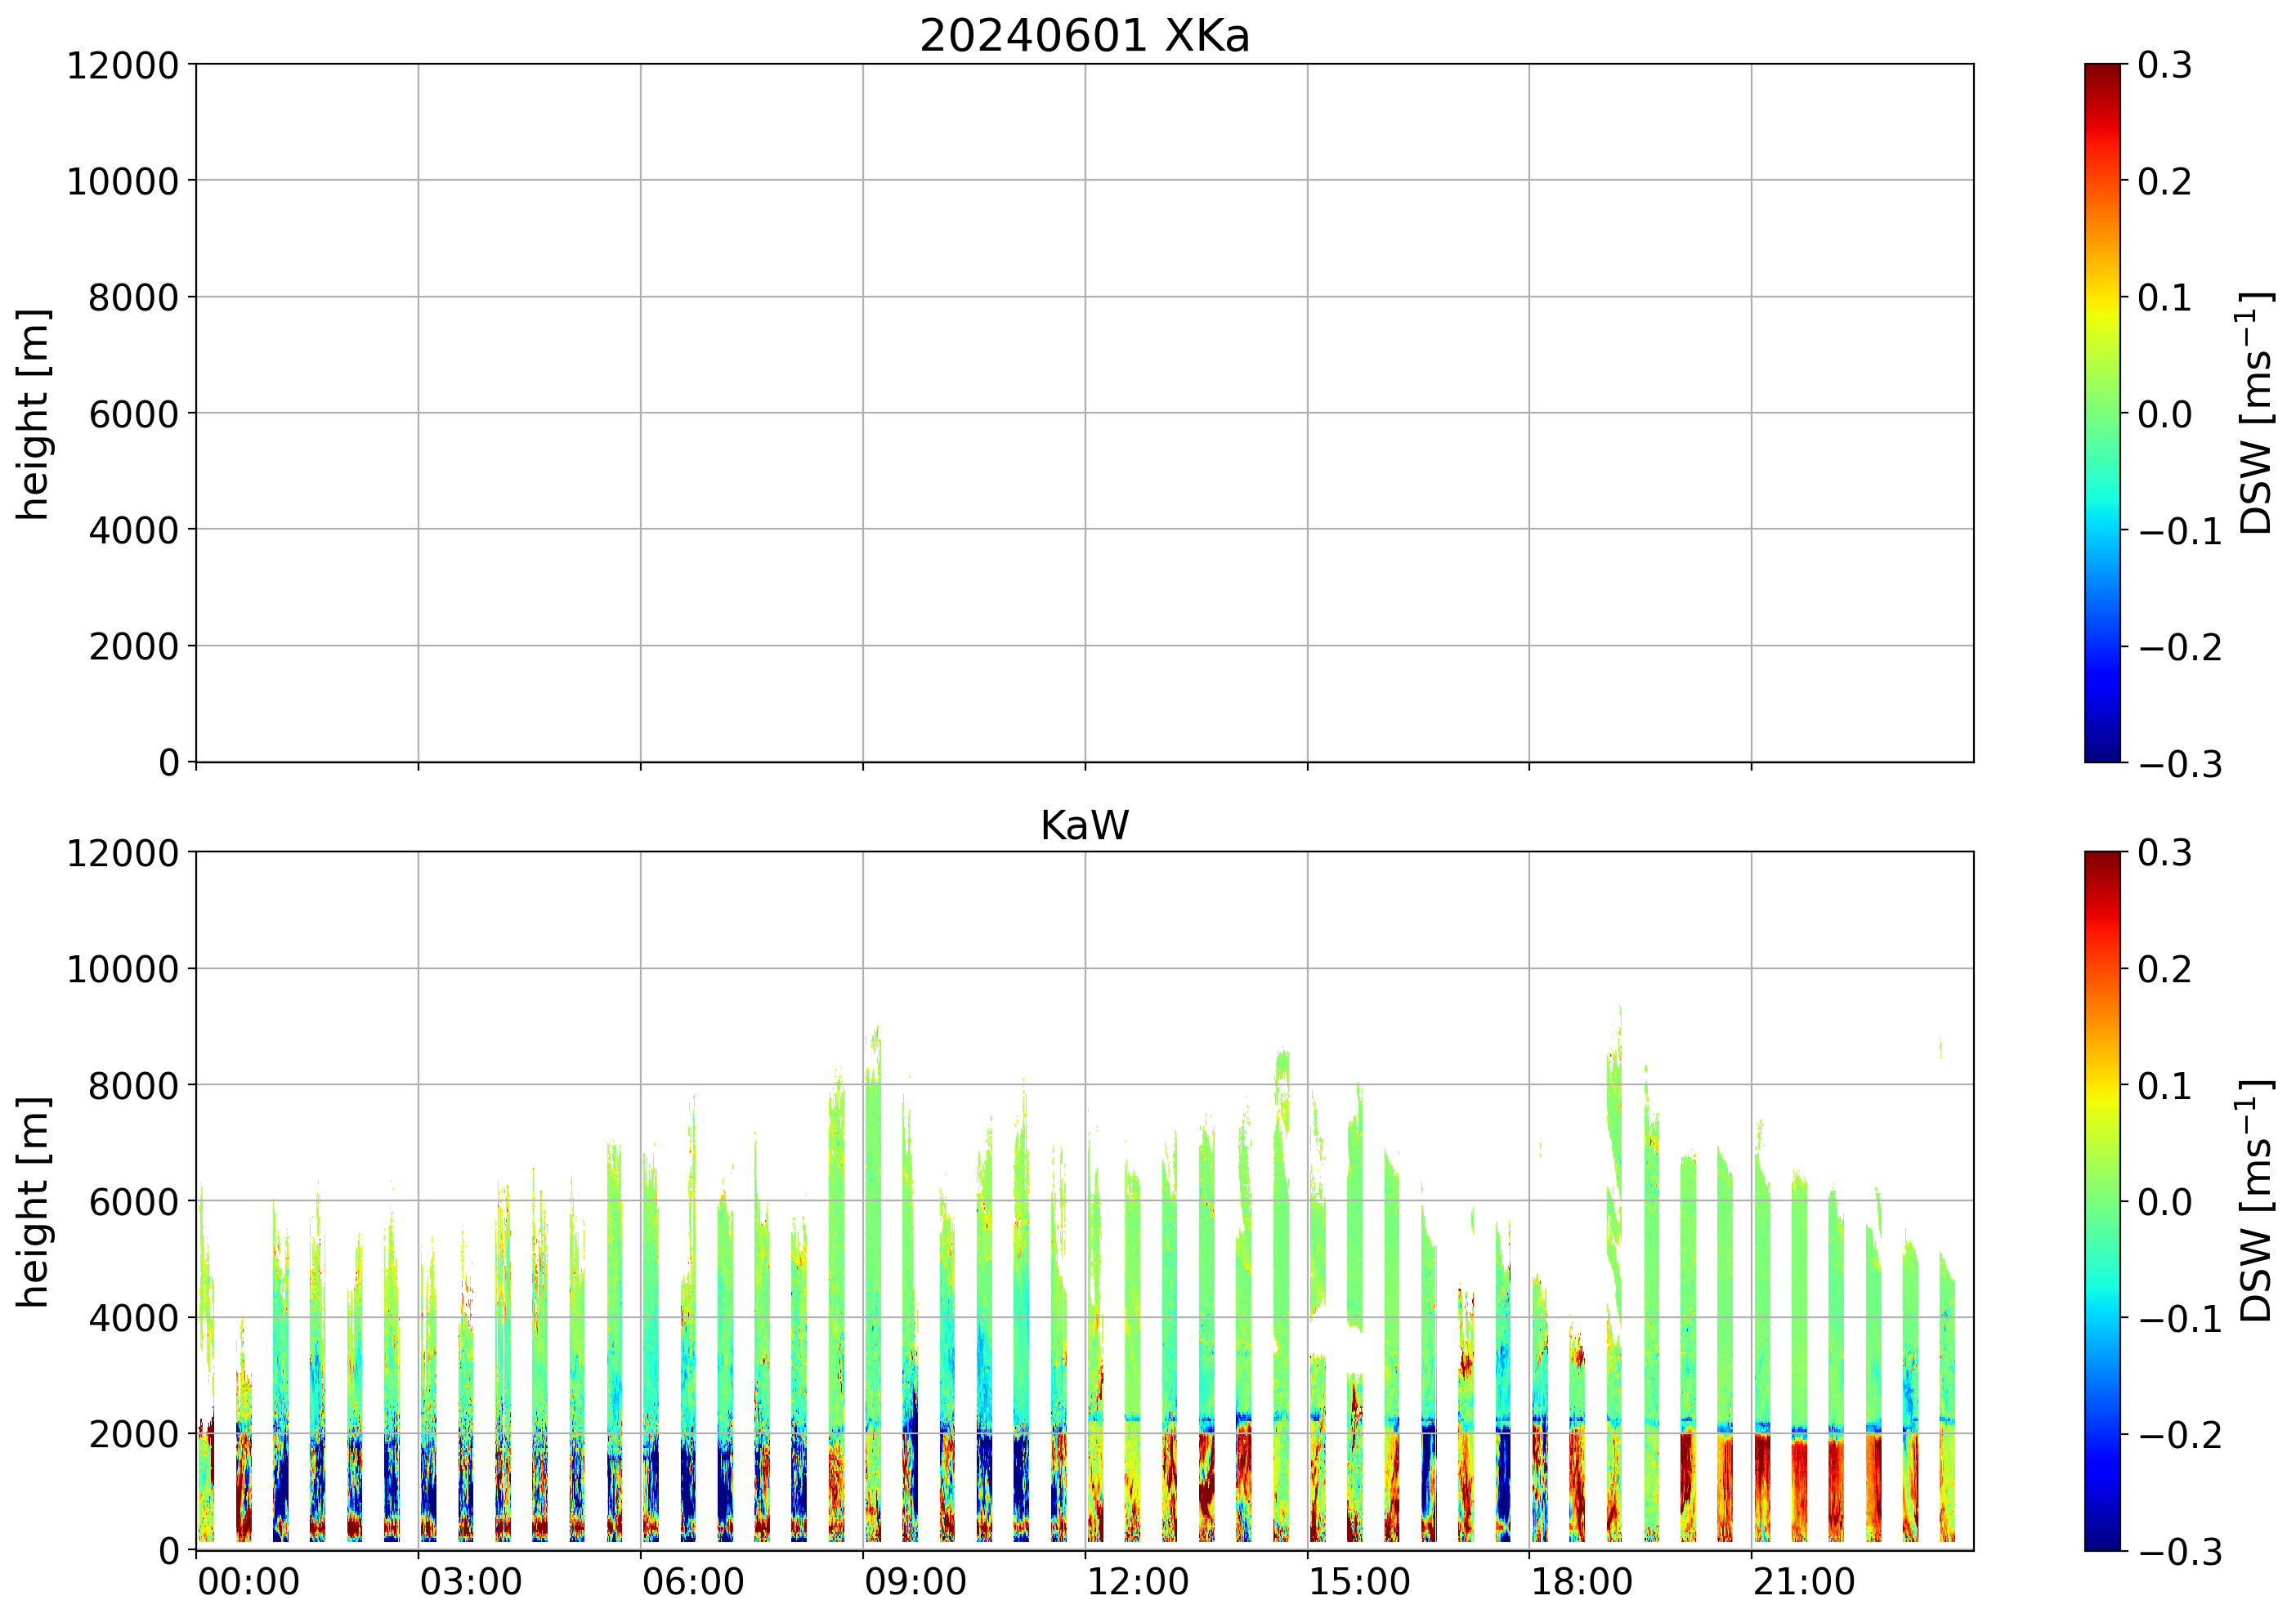Click the 06:00 time axis label

point(692,1583)
